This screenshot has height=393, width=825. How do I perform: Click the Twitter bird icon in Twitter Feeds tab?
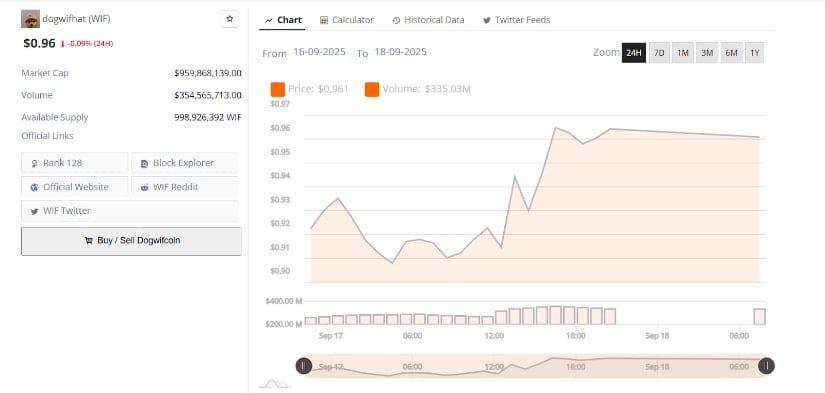pos(487,21)
